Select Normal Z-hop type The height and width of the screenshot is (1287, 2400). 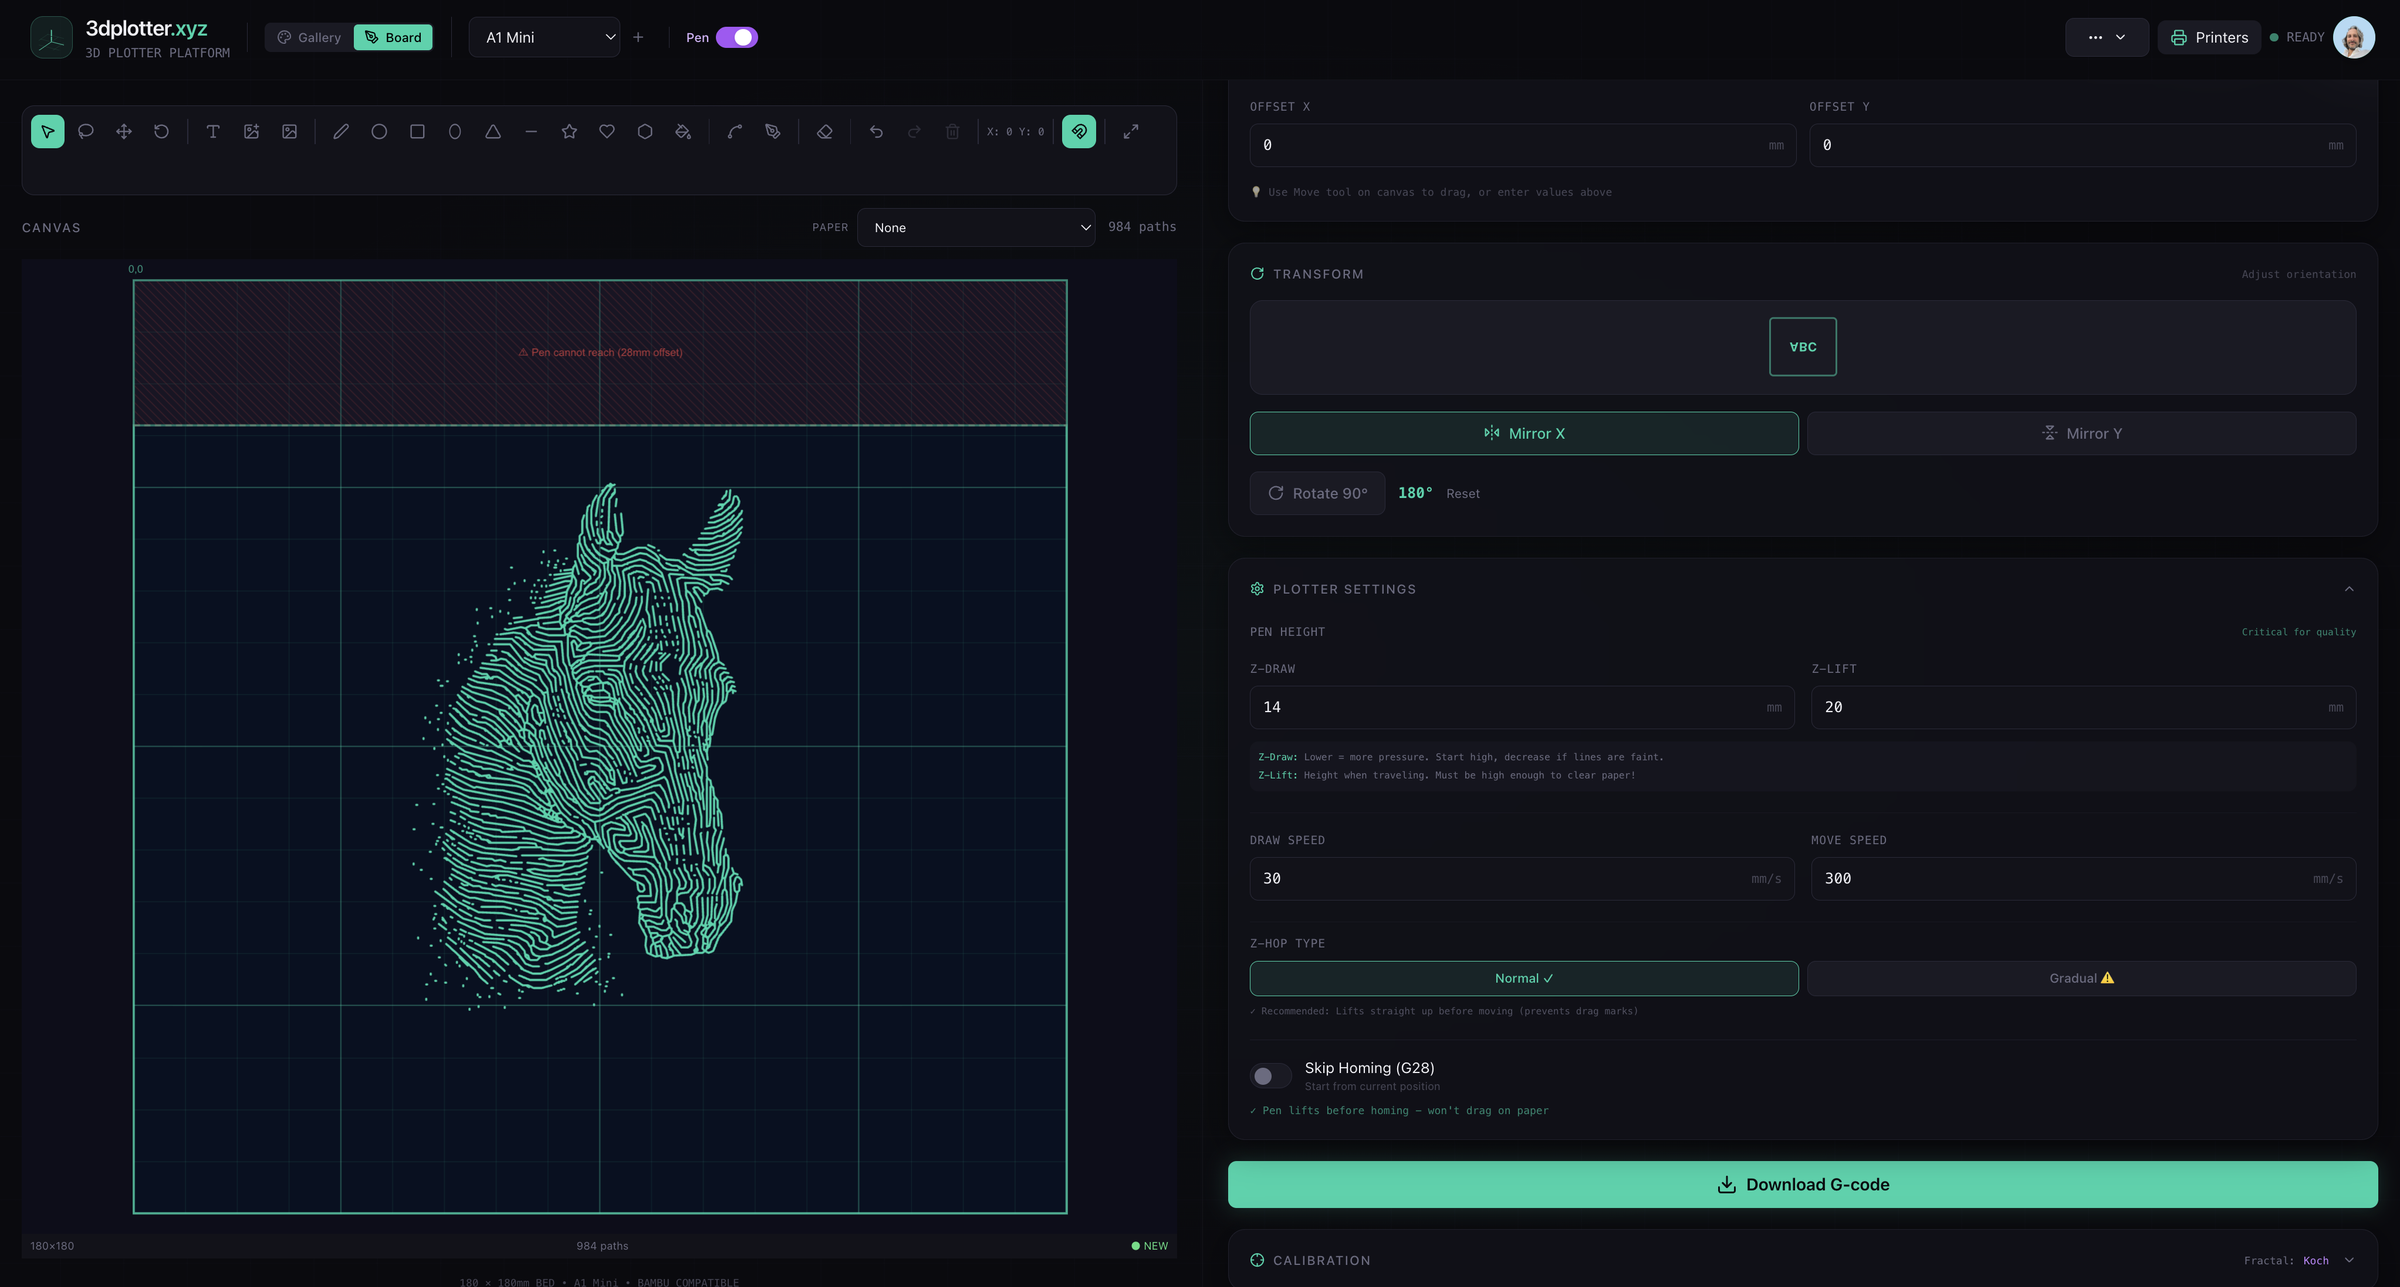[x=1524, y=979]
